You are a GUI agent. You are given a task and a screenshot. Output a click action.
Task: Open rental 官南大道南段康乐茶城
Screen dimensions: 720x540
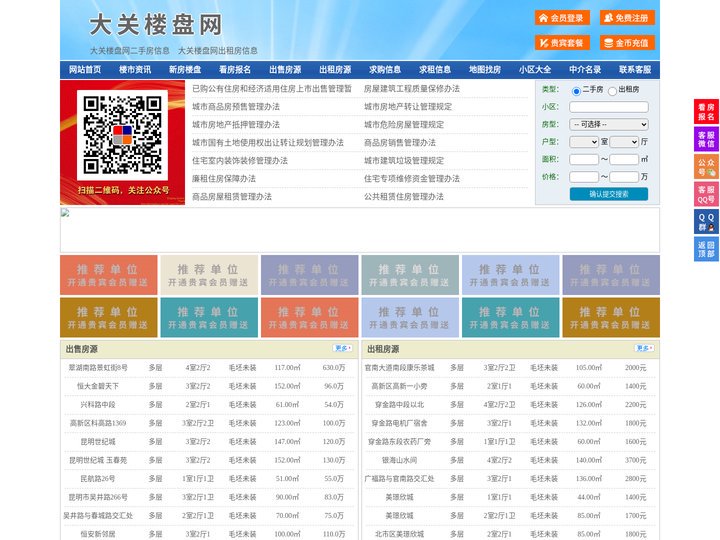[x=399, y=368]
